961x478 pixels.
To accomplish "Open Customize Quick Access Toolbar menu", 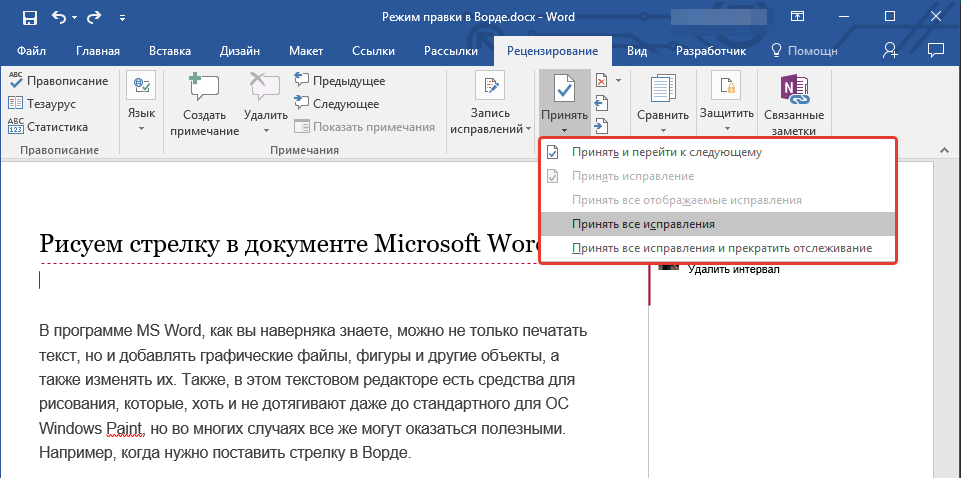I will tap(123, 18).
